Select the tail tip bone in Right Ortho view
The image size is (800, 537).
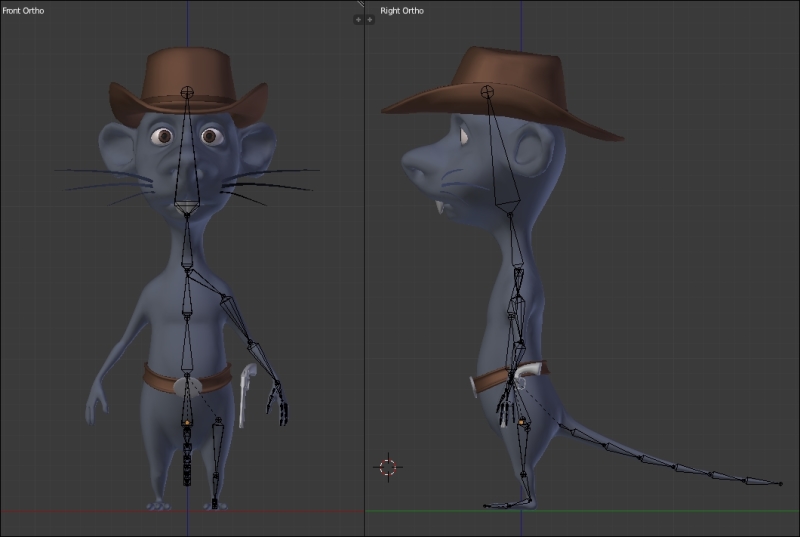click(763, 481)
